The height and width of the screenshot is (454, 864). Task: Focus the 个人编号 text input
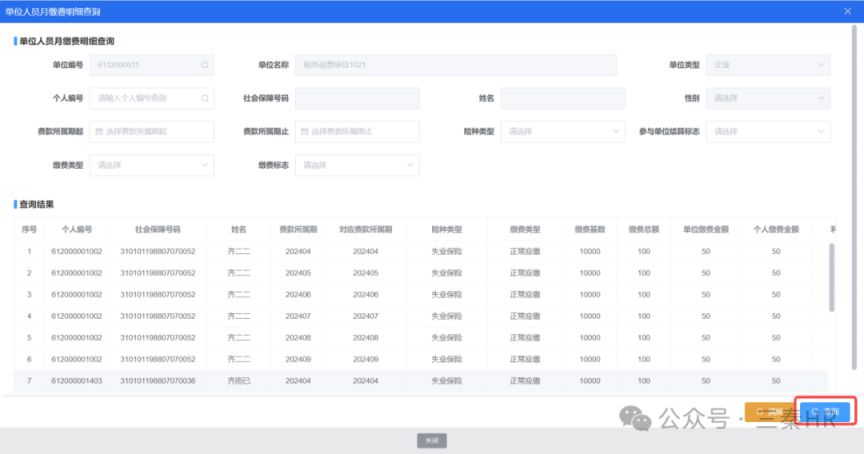152,98
